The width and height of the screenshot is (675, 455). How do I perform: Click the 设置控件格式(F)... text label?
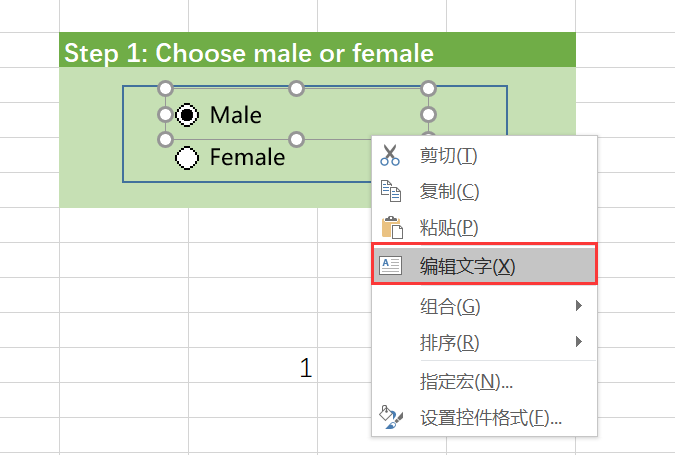(x=491, y=418)
